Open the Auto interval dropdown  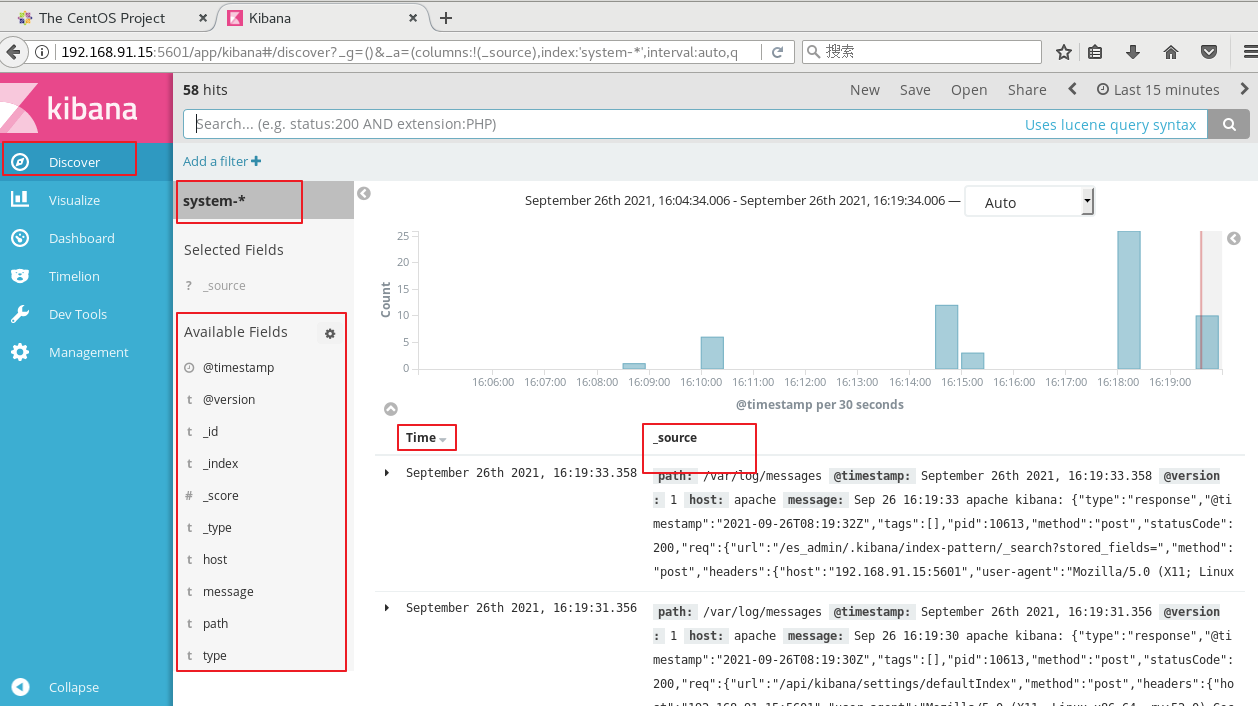[x=1030, y=202]
